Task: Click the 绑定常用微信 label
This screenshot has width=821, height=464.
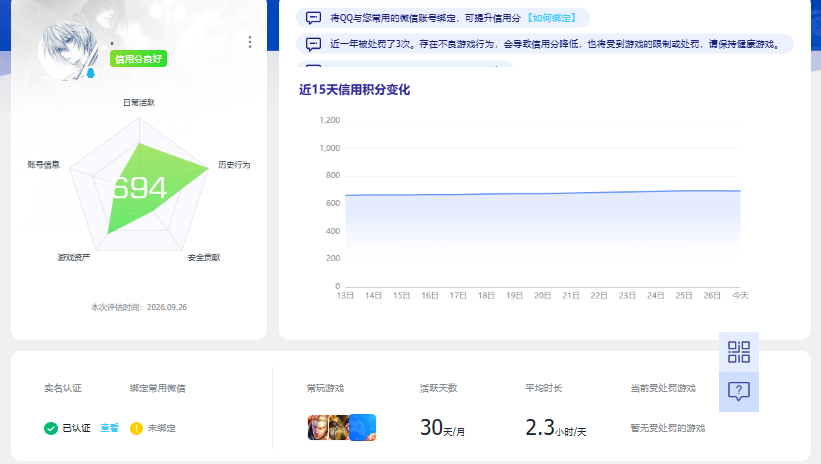Action: 158,388
